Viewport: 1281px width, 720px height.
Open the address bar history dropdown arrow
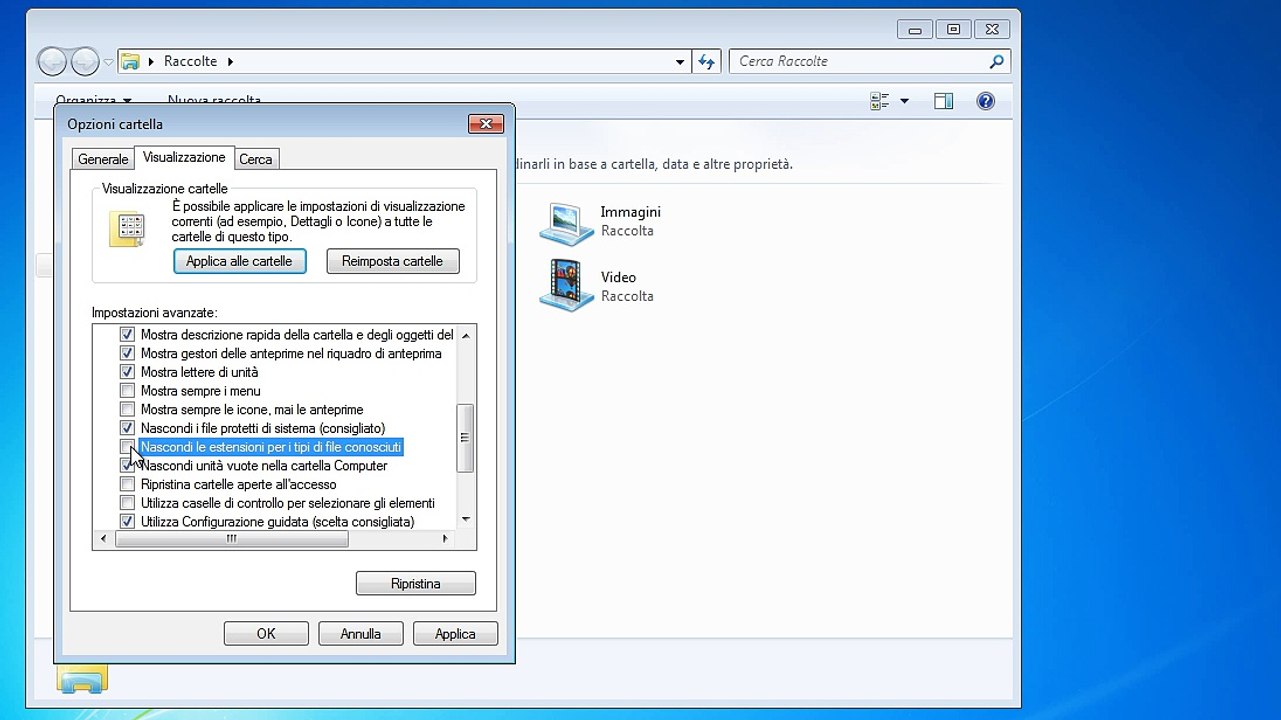[x=680, y=62]
